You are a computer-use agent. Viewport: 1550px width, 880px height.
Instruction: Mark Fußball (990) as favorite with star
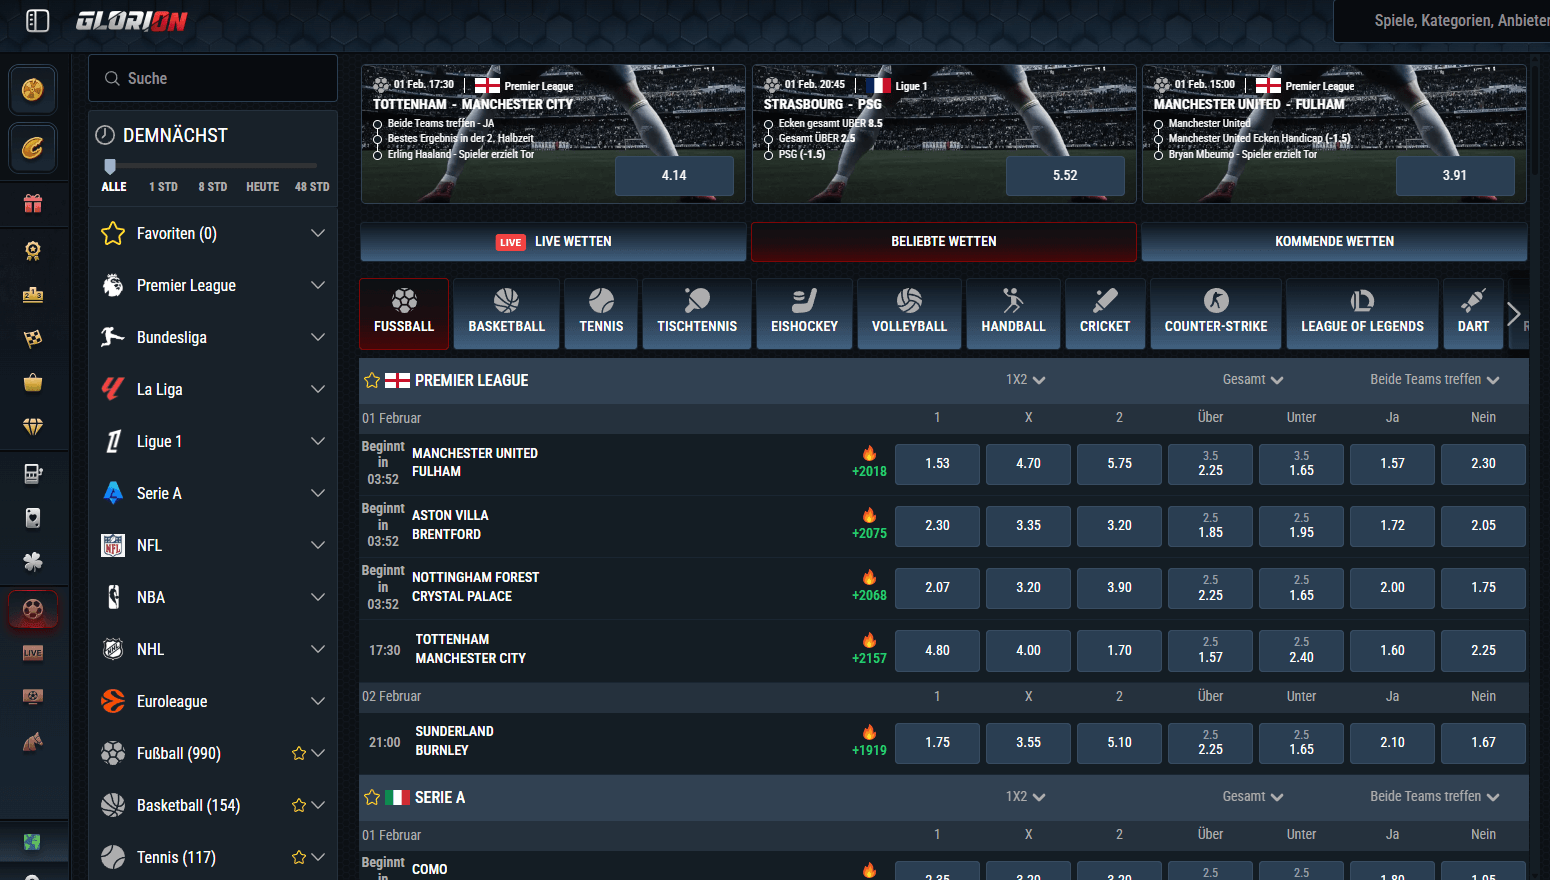coord(298,753)
